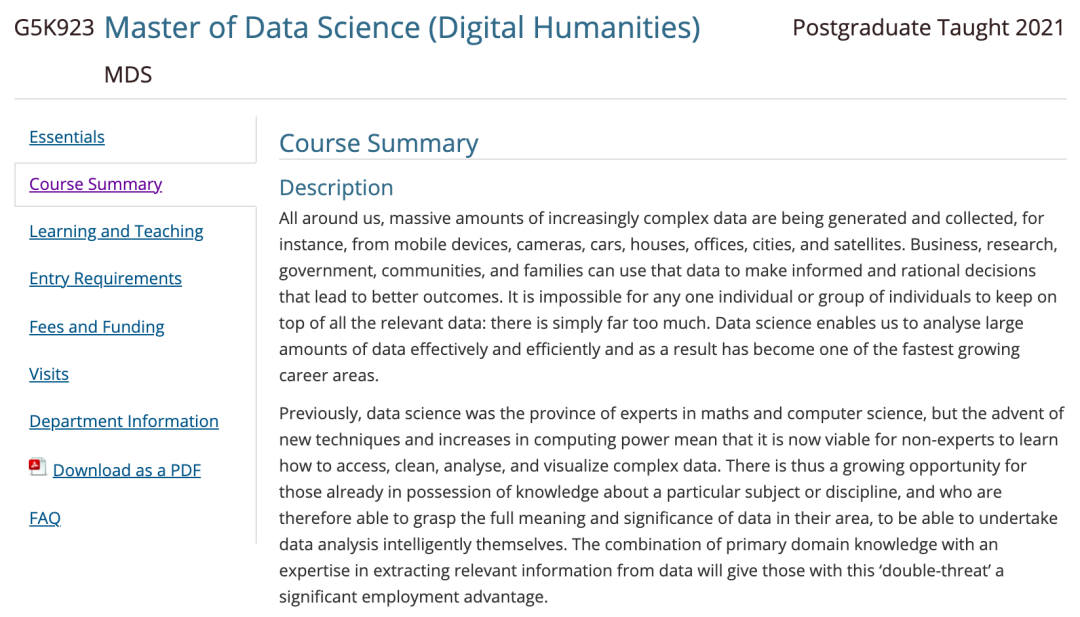Open the Entry Requirements page
The image size is (1080, 617).
105,278
